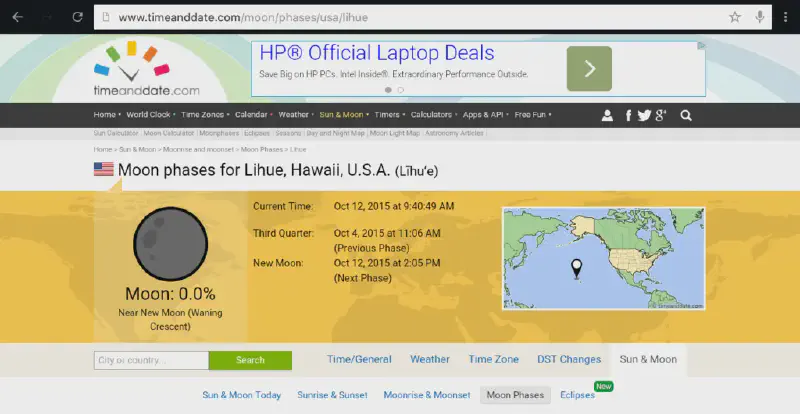This screenshot has width=800, height=414.
Task: Open the account profile icon
Action: tap(607, 115)
